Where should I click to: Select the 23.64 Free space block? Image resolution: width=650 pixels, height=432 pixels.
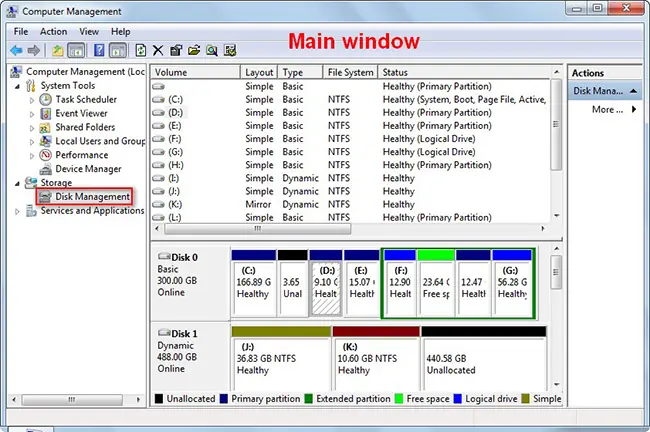[x=436, y=283]
